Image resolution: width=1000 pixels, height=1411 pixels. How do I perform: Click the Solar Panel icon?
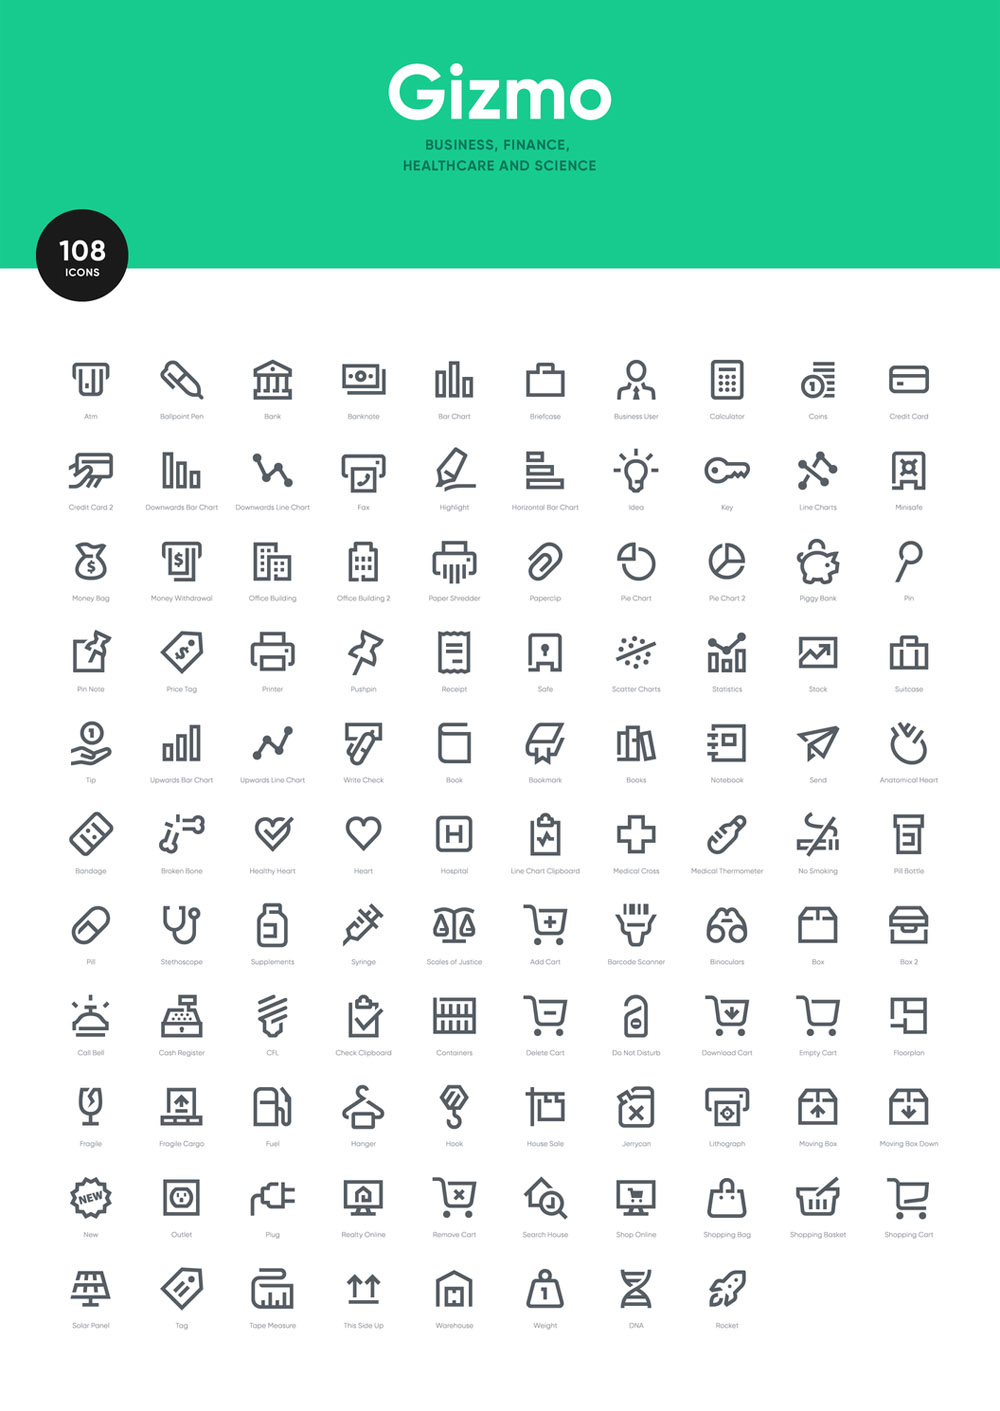pyautogui.click(x=90, y=1289)
